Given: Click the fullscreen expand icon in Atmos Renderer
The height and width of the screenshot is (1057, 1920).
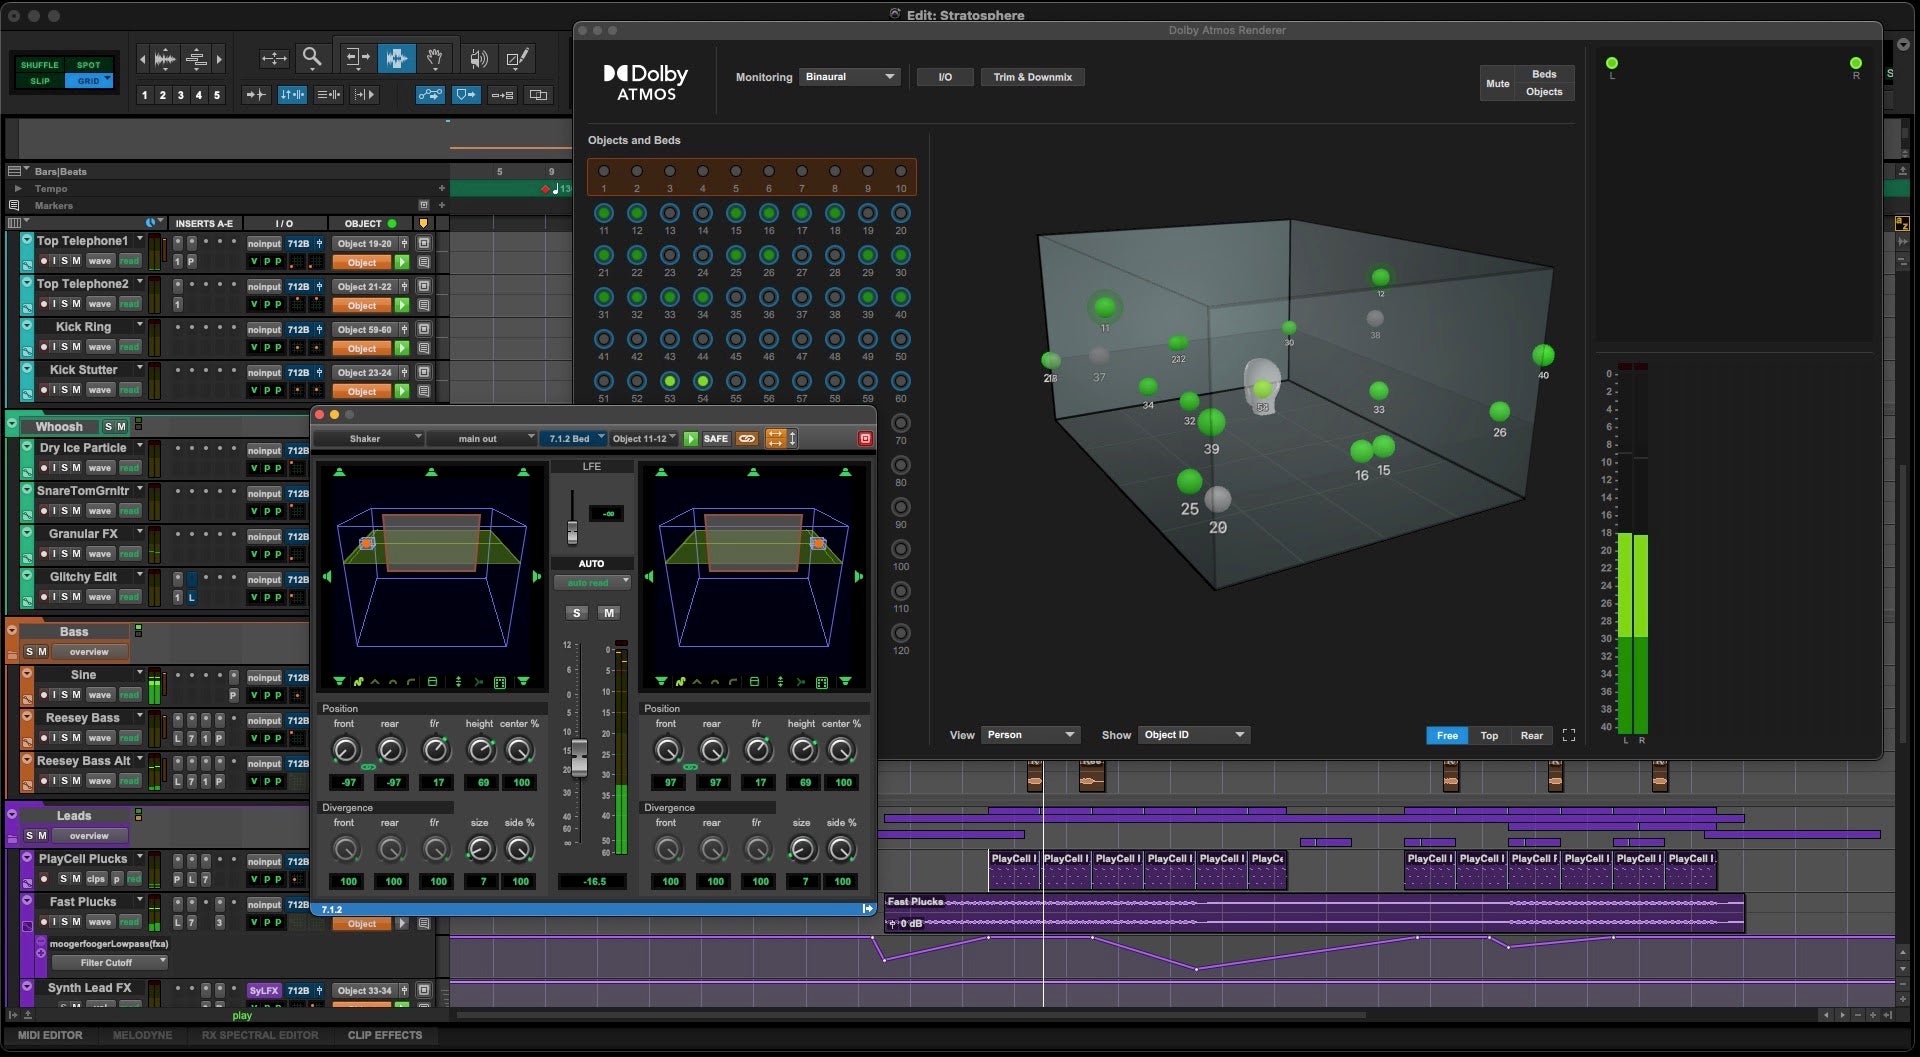Looking at the screenshot, I should 1569,735.
